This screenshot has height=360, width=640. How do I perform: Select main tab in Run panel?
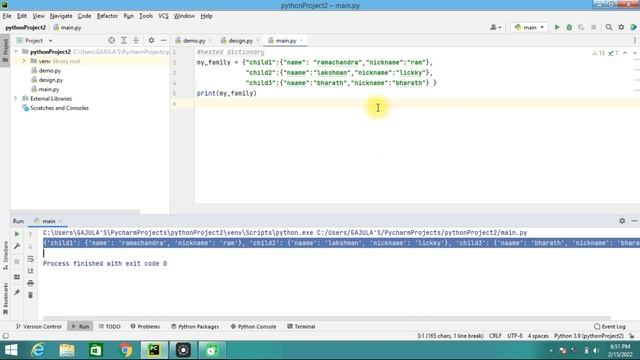(x=49, y=221)
